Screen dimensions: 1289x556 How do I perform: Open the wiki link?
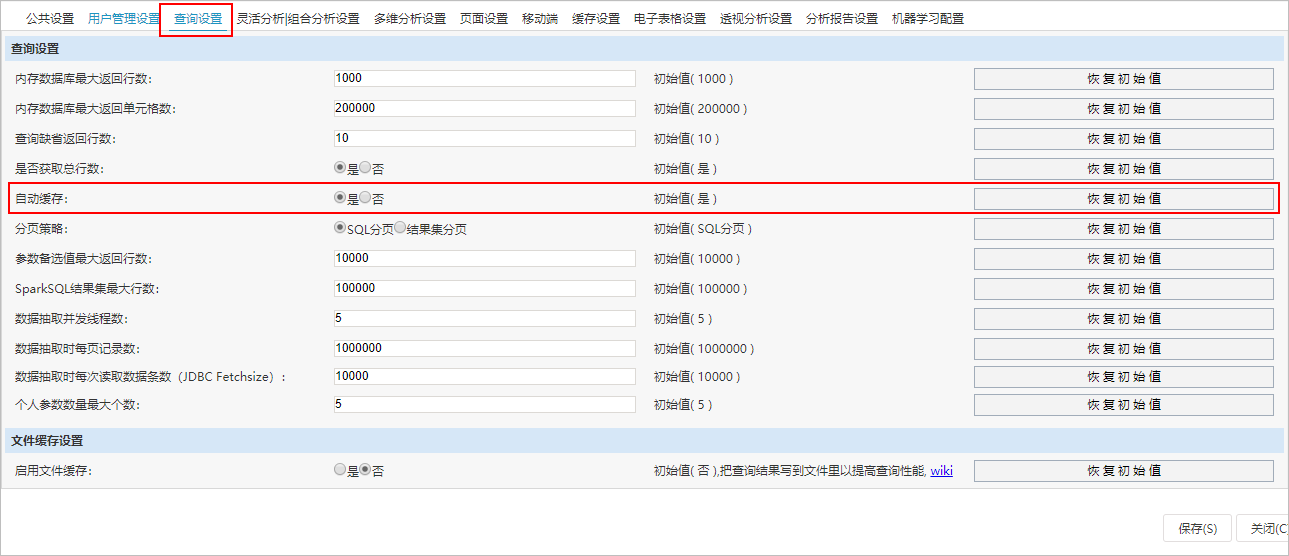(x=941, y=471)
